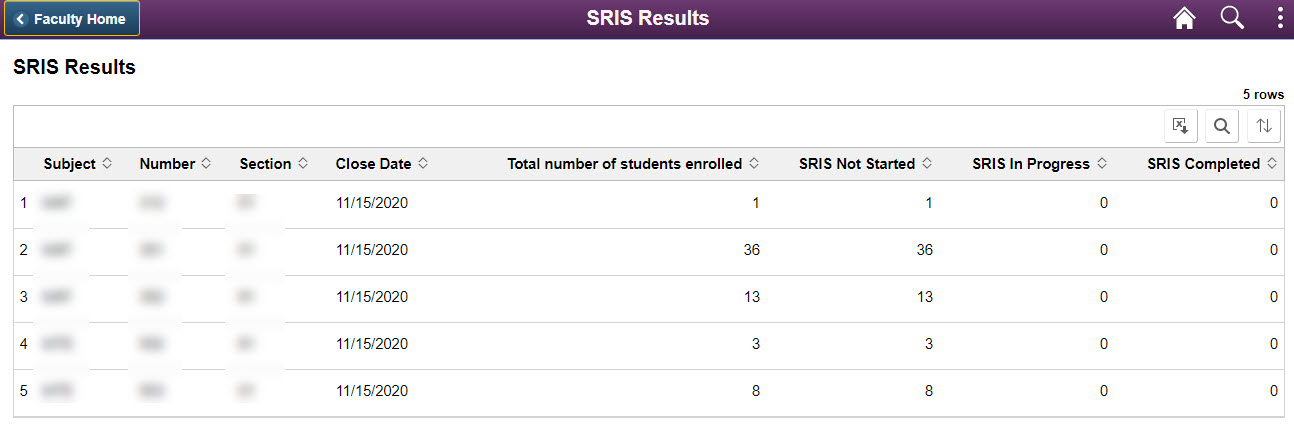1294x424 pixels.
Task: Sort by SRIS Completed column
Action: (x=1211, y=164)
